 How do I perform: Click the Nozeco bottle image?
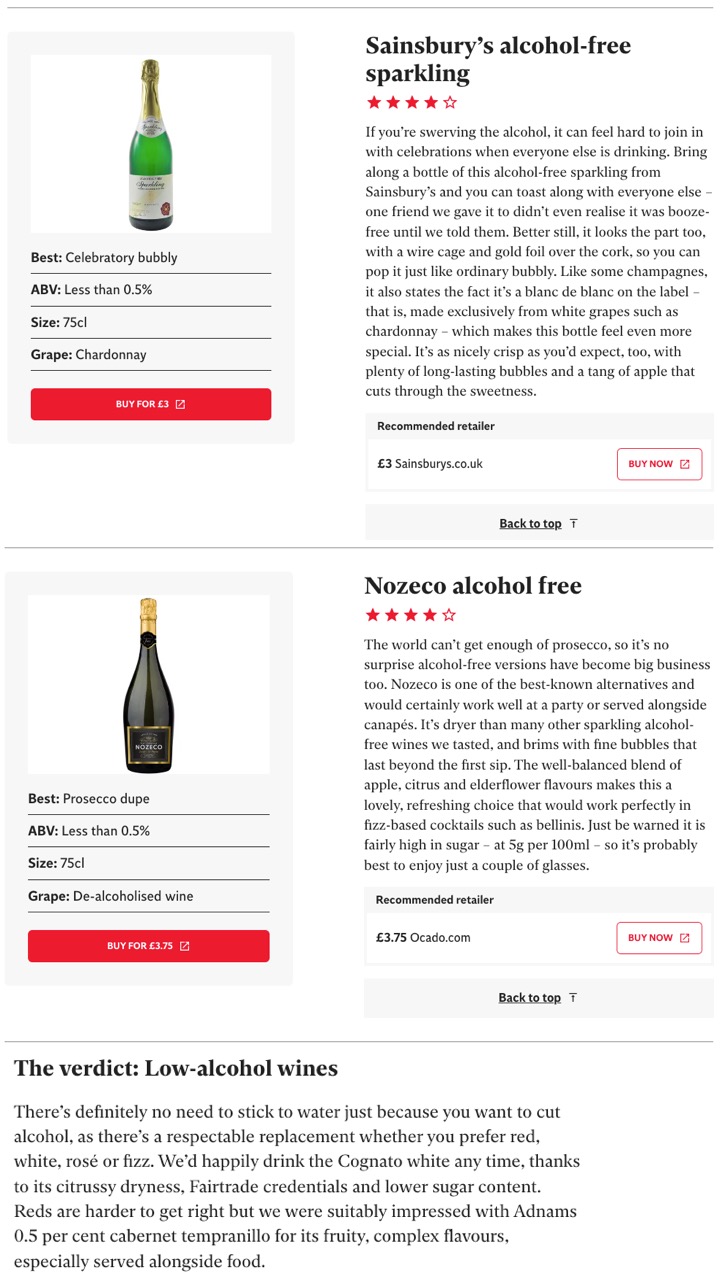(148, 684)
